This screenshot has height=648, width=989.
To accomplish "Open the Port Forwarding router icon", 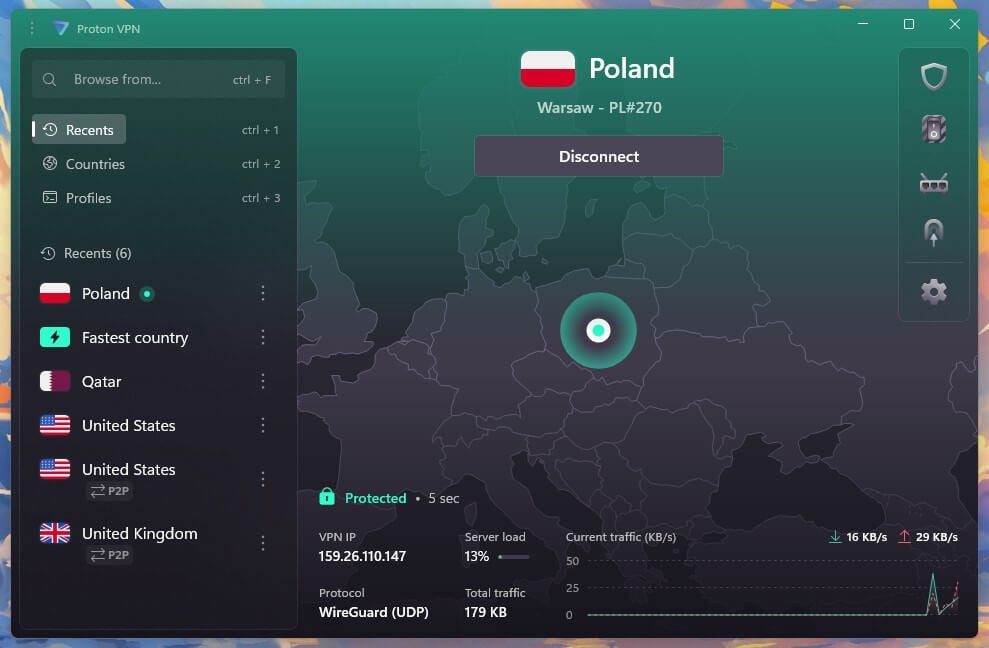I will point(933,183).
